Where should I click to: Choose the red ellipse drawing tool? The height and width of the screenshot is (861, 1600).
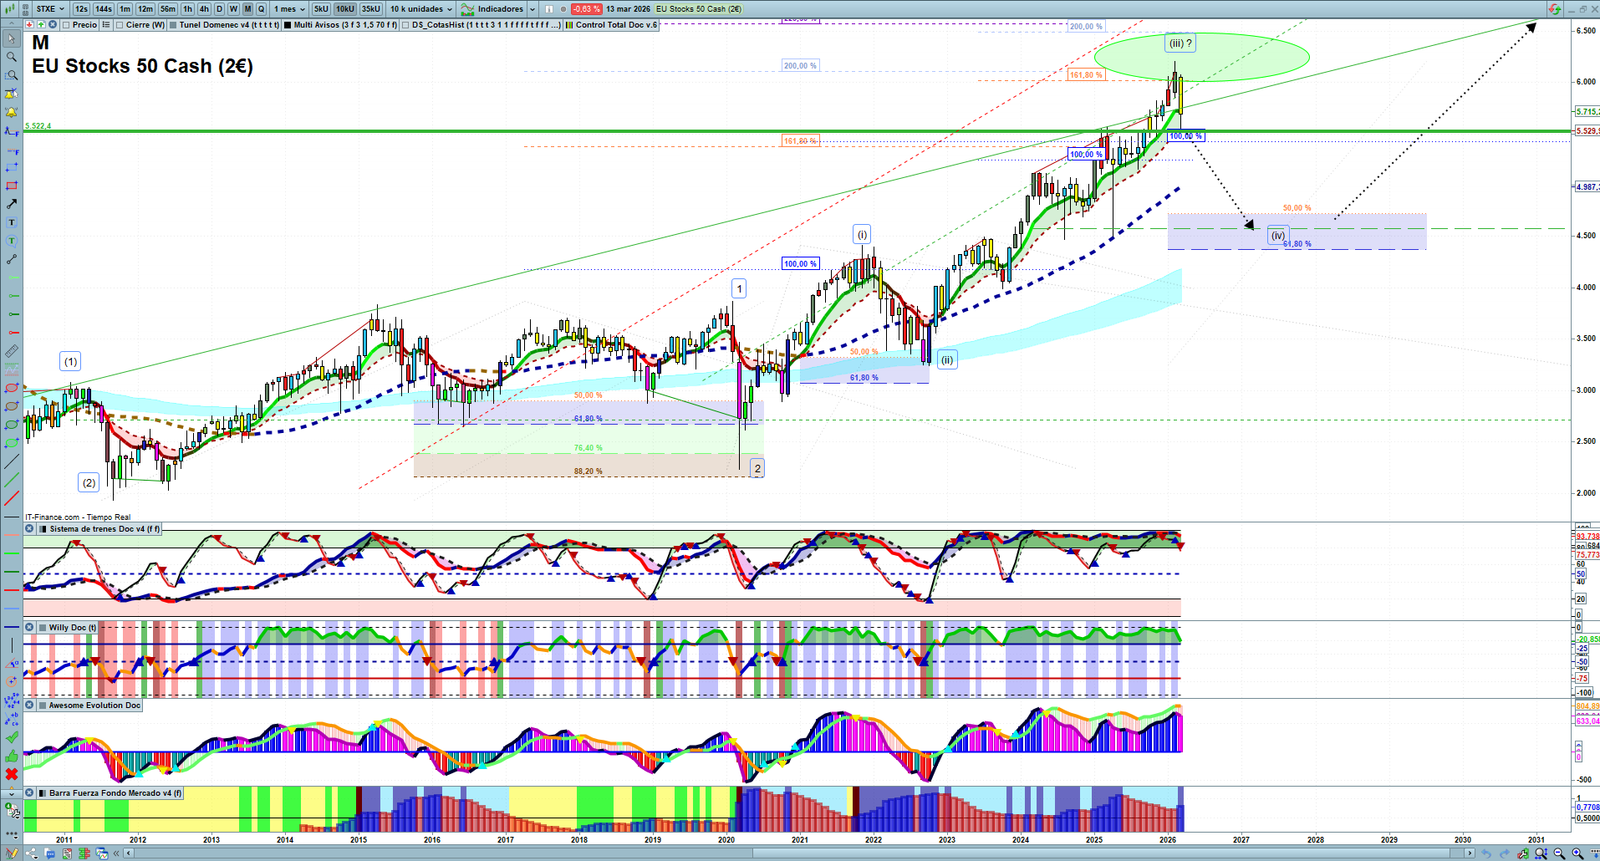tap(12, 388)
